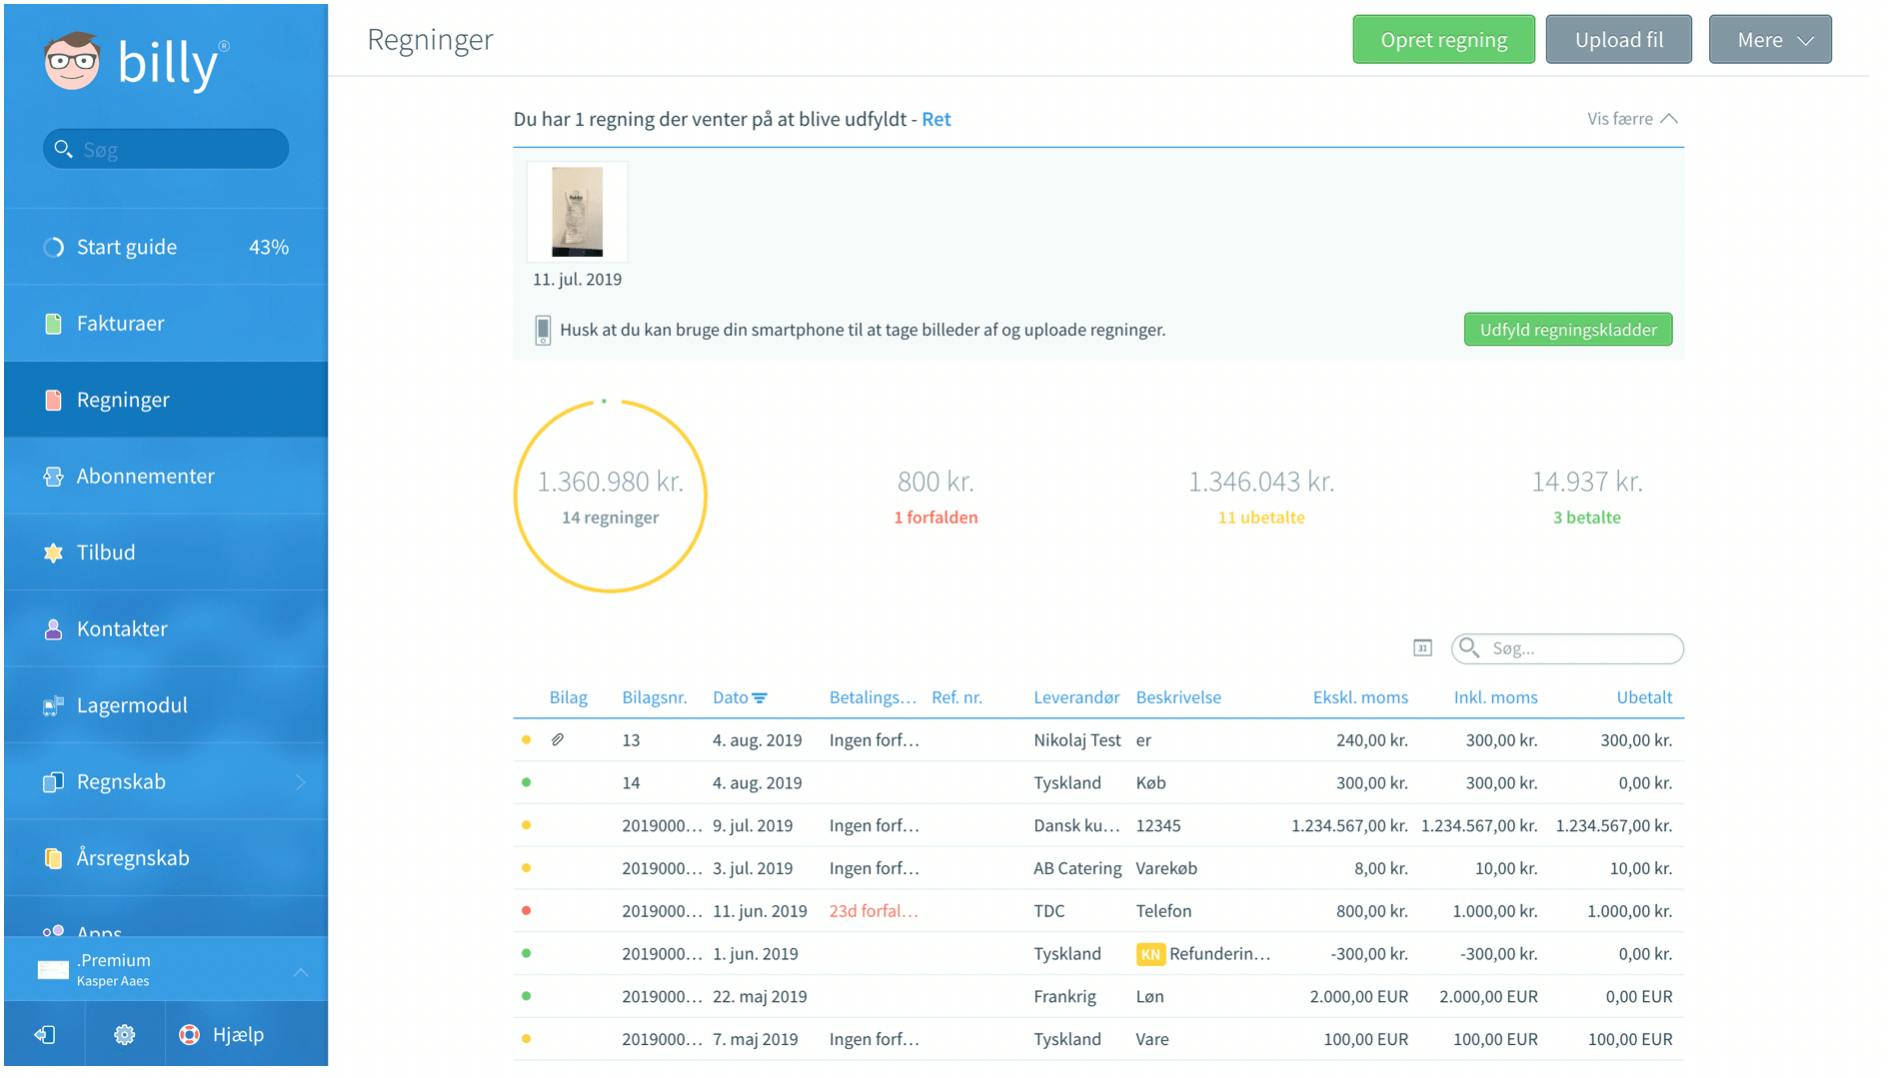
Task: Click the Hjælp lifebuoy icon
Action: [x=189, y=1035]
